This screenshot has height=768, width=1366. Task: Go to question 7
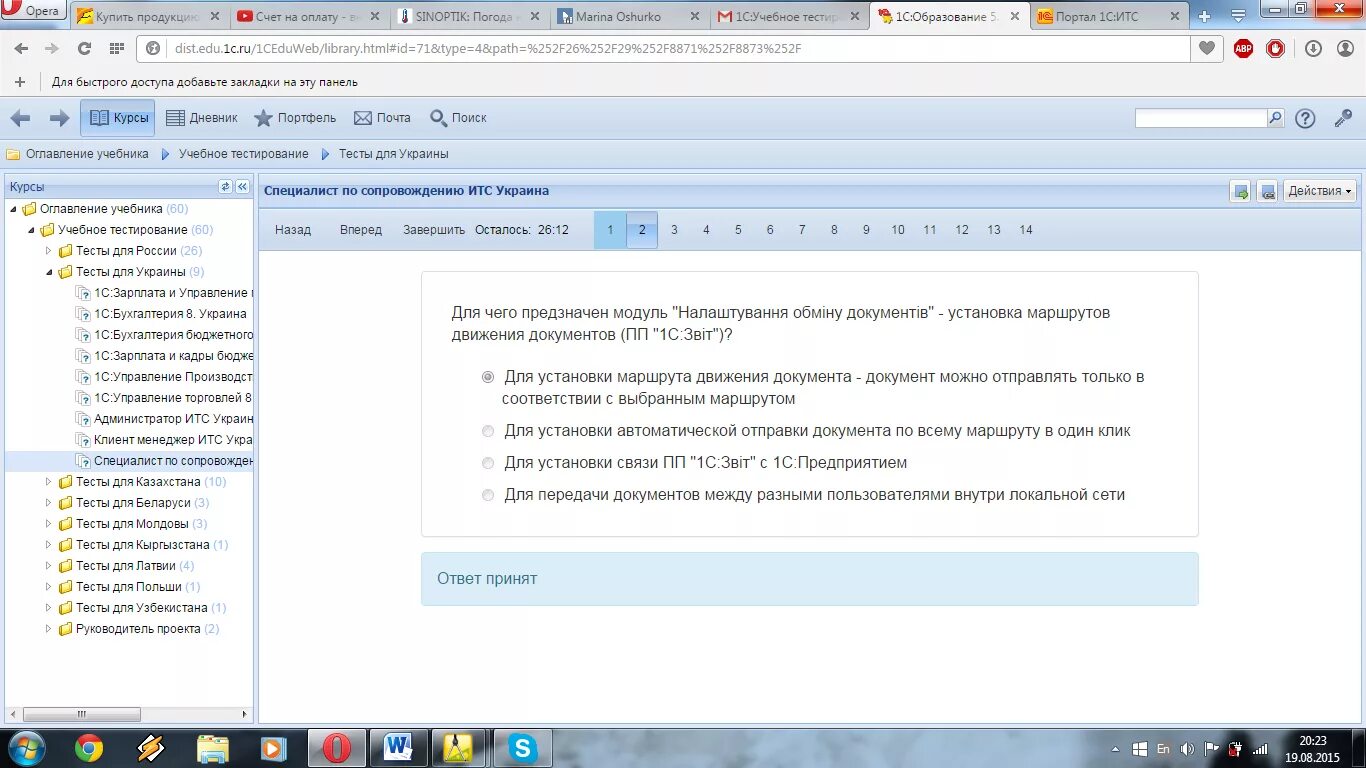[802, 230]
